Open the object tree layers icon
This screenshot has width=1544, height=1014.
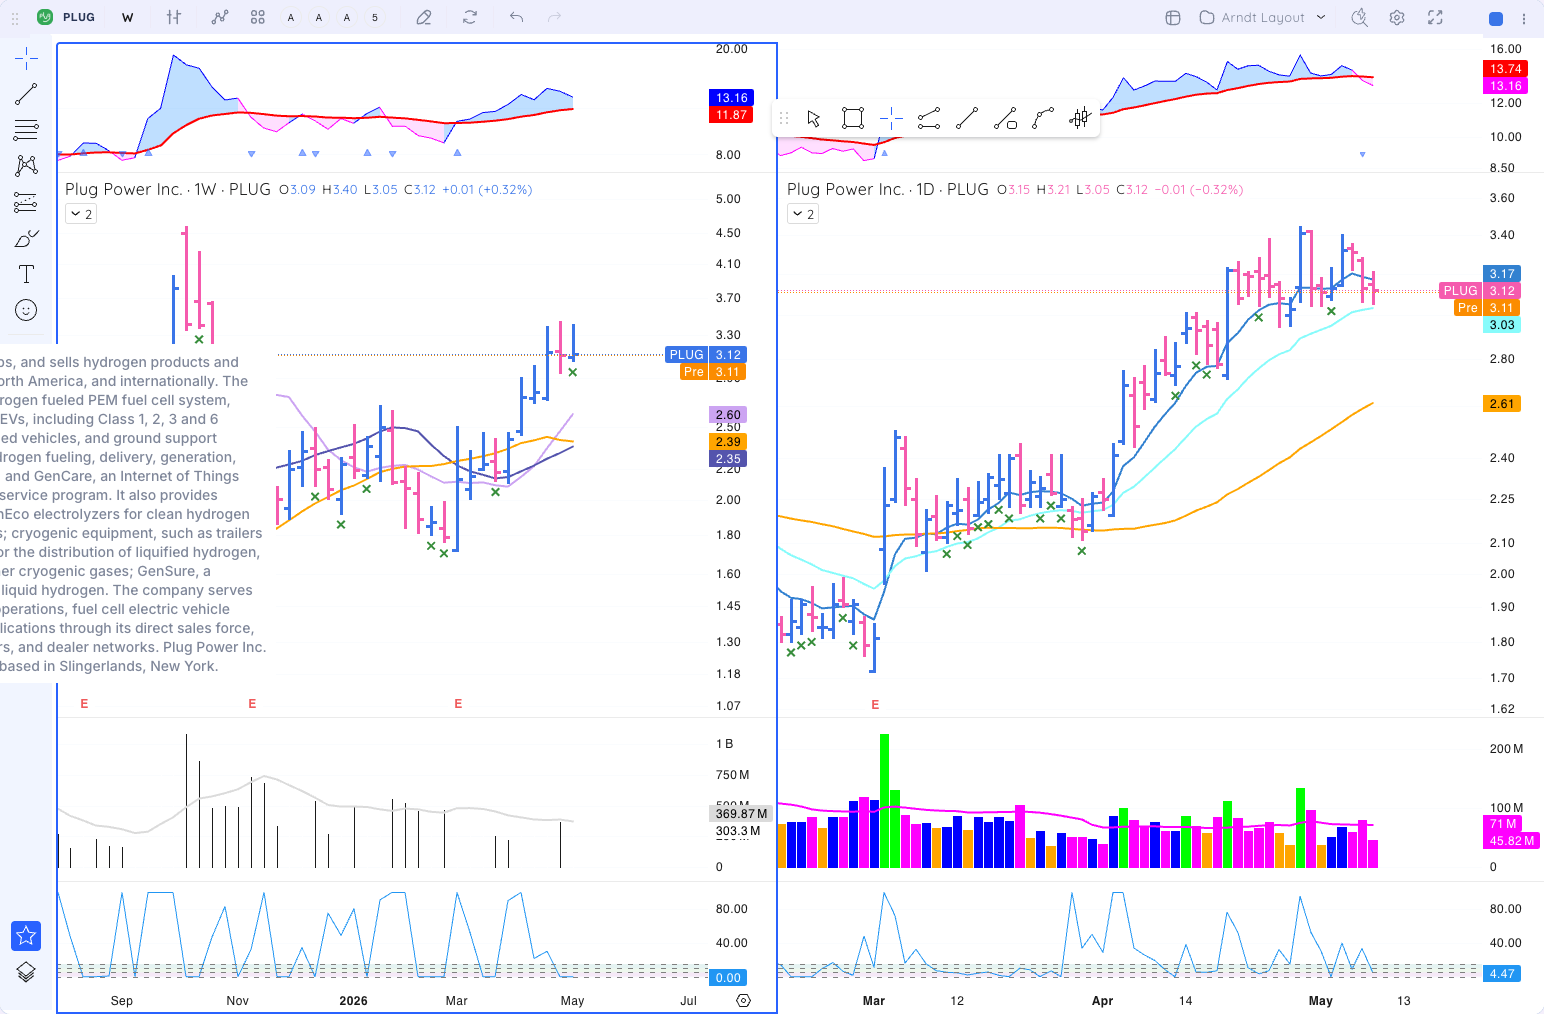pyautogui.click(x=26, y=972)
